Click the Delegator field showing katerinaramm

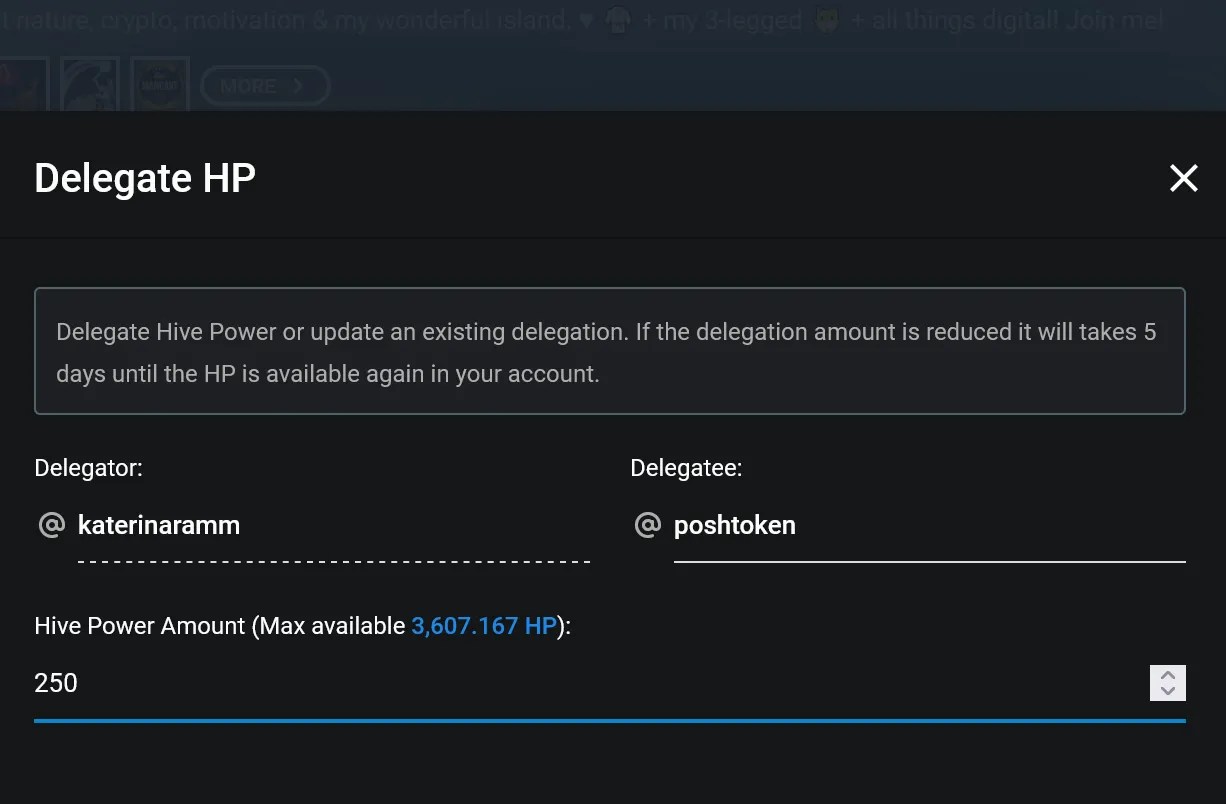[x=334, y=526]
